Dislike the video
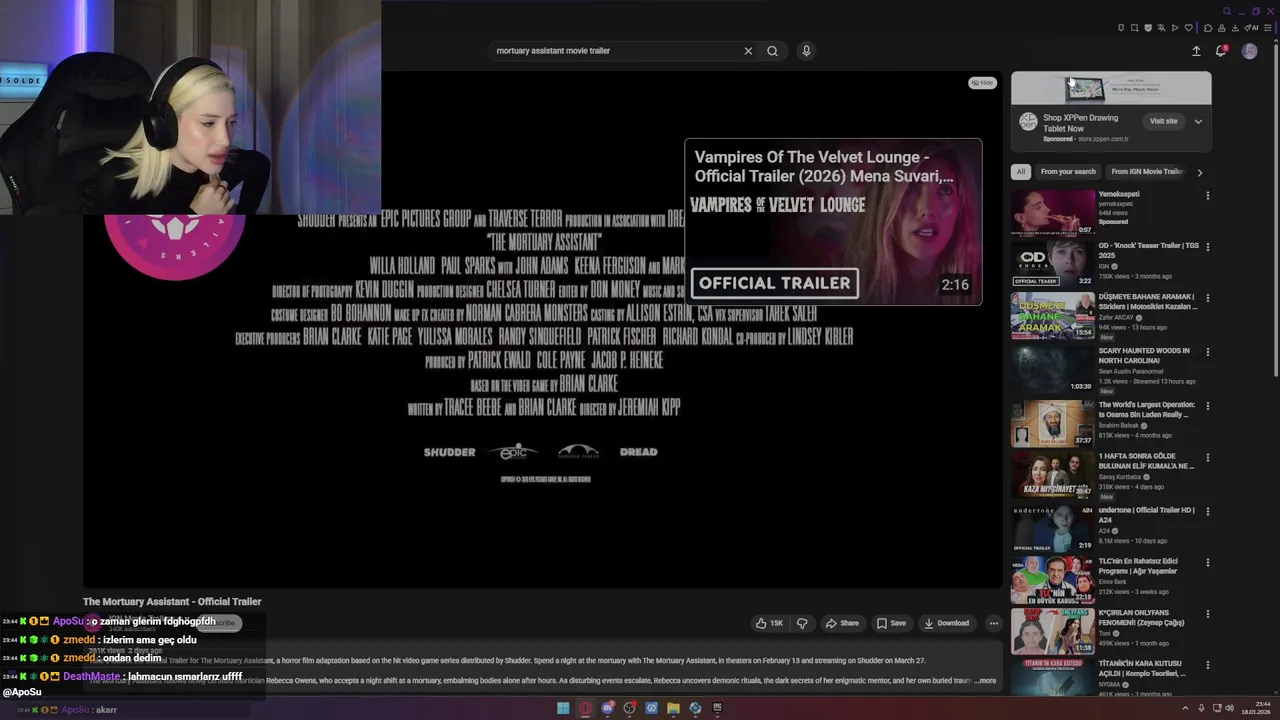This screenshot has width=1280, height=720. click(x=802, y=623)
